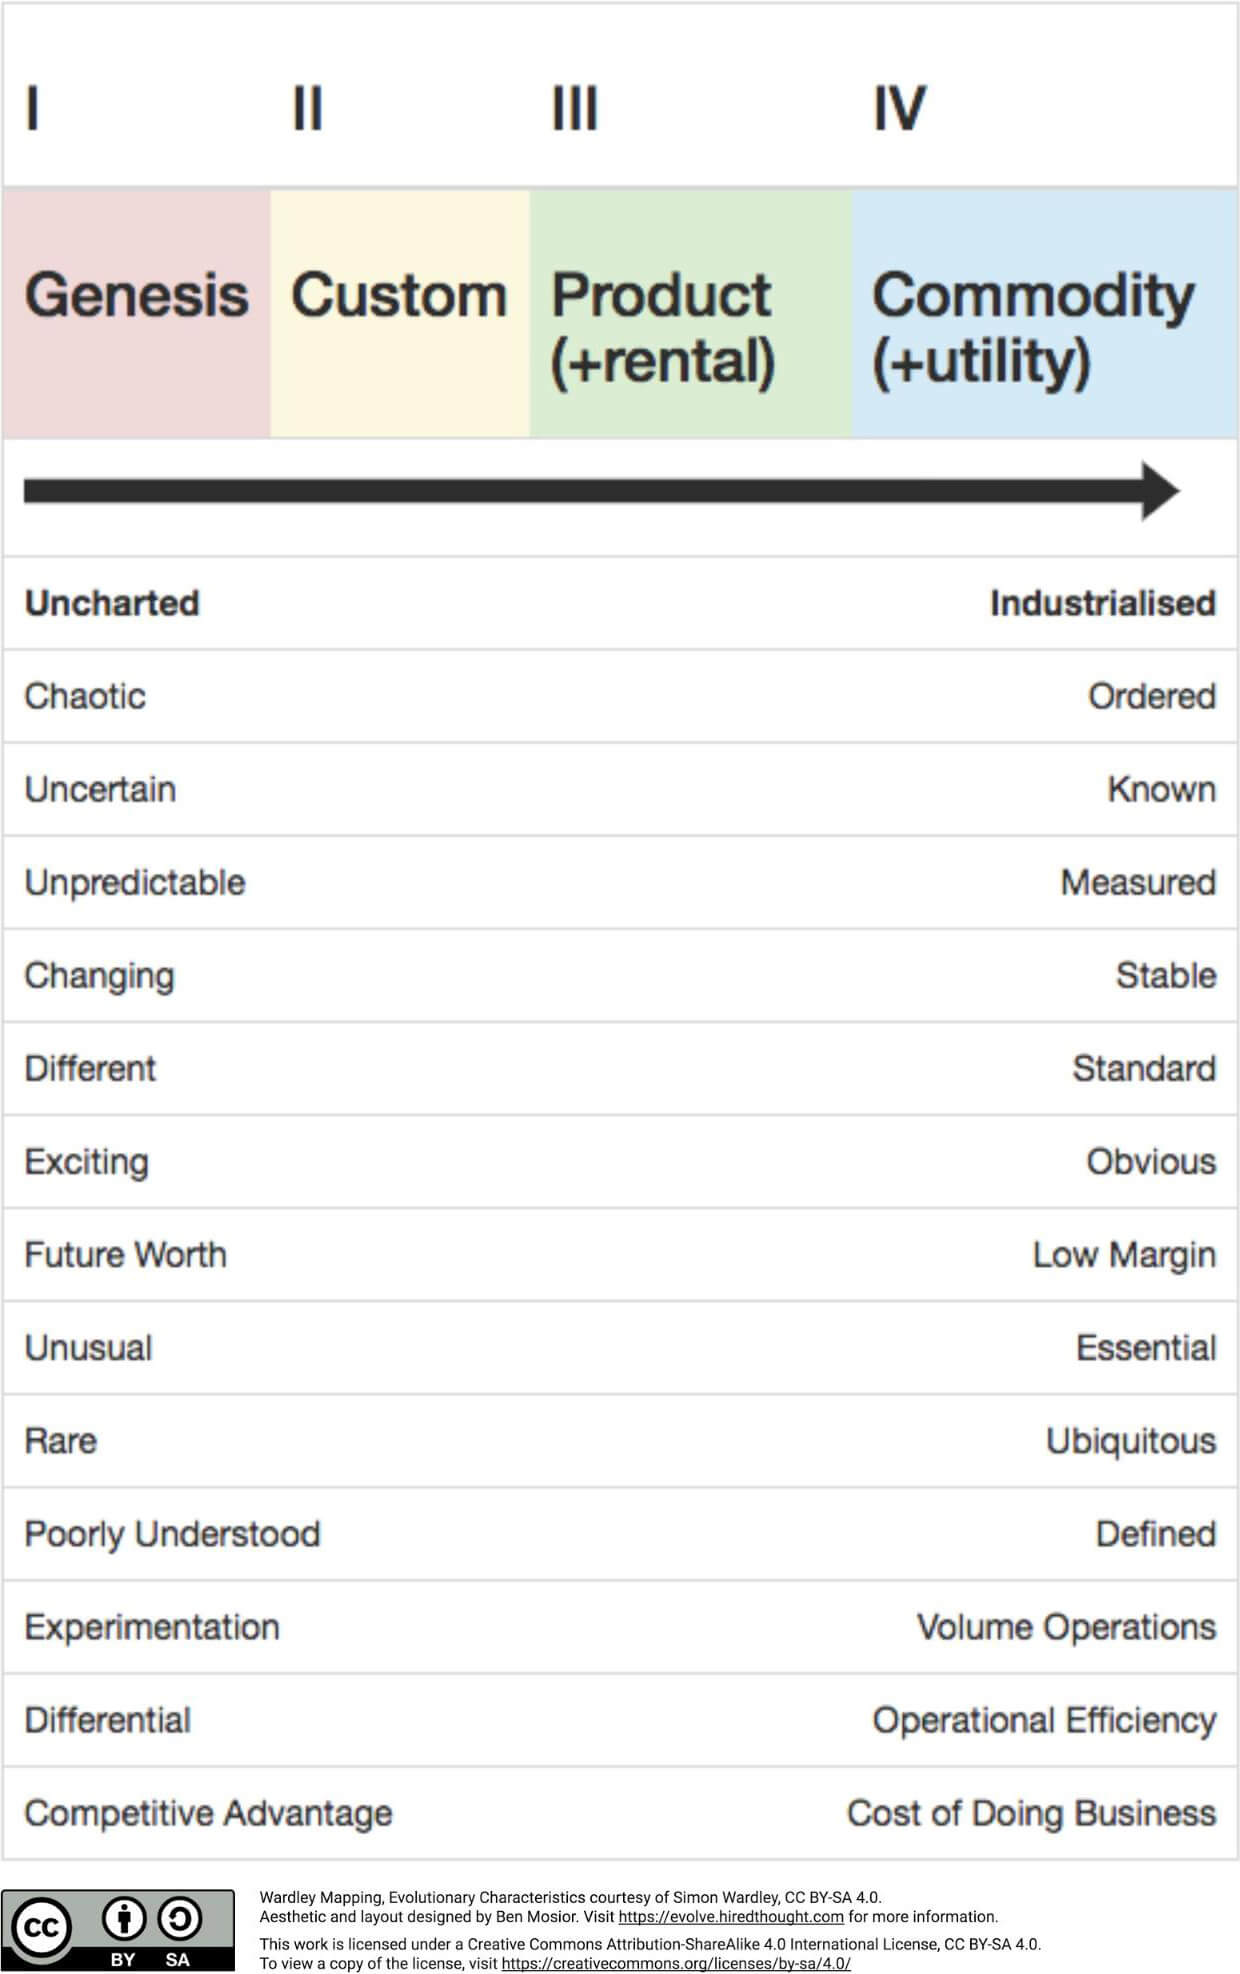Click the Cost of Doing Business label

[1032, 1813]
